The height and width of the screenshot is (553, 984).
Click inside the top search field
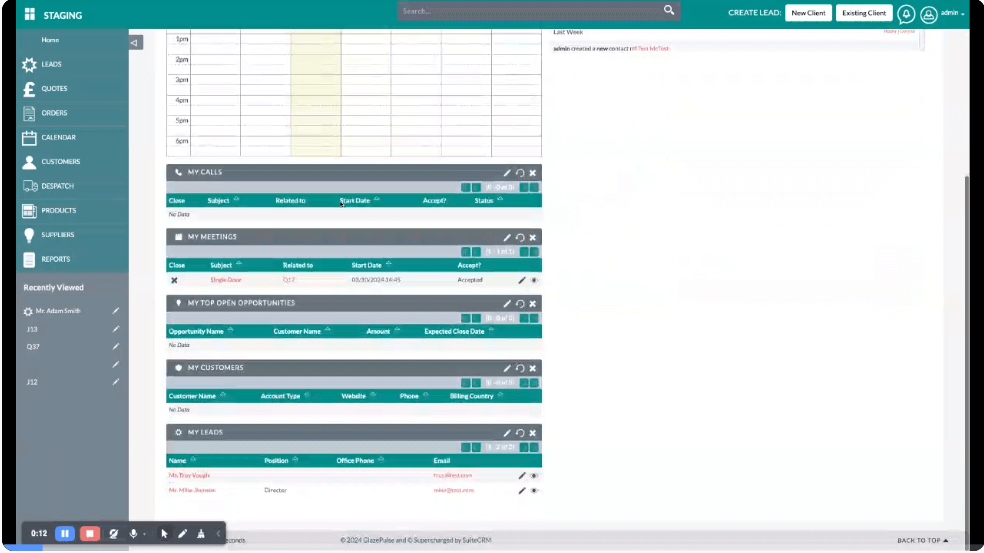pyautogui.click(x=528, y=11)
